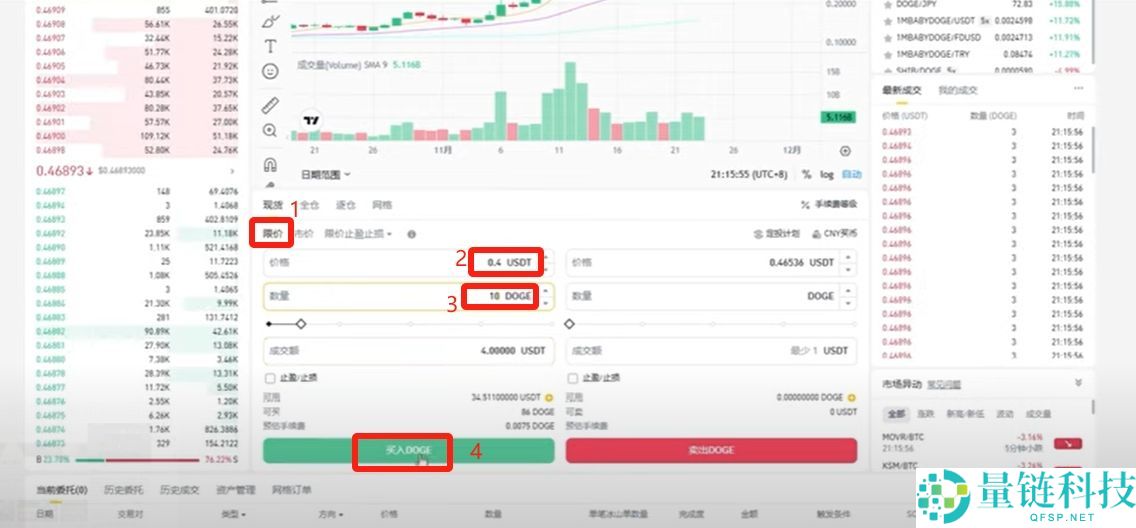The width and height of the screenshot is (1136, 528).
Task: Select the 市价 market order tab
Action: pos(305,234)
